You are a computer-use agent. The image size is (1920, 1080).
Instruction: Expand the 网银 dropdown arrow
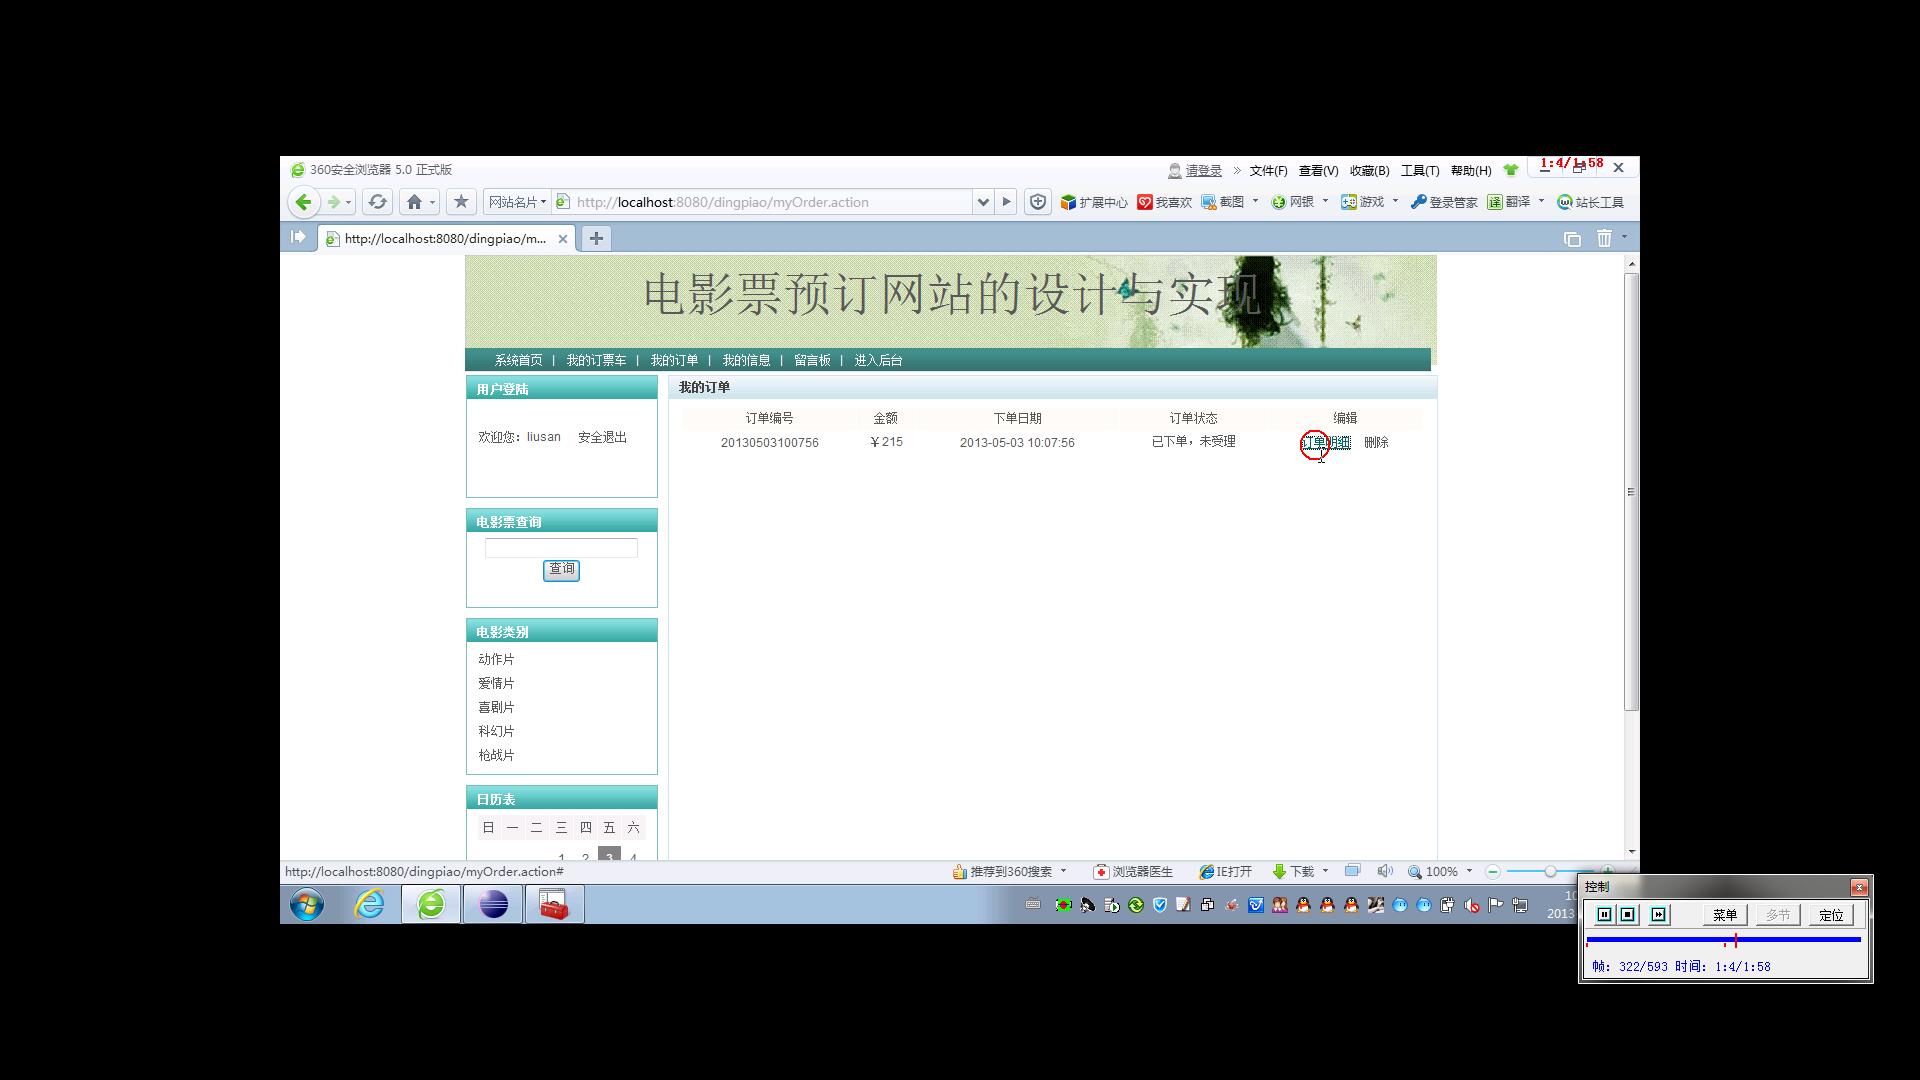click(x=1326, y=201)
